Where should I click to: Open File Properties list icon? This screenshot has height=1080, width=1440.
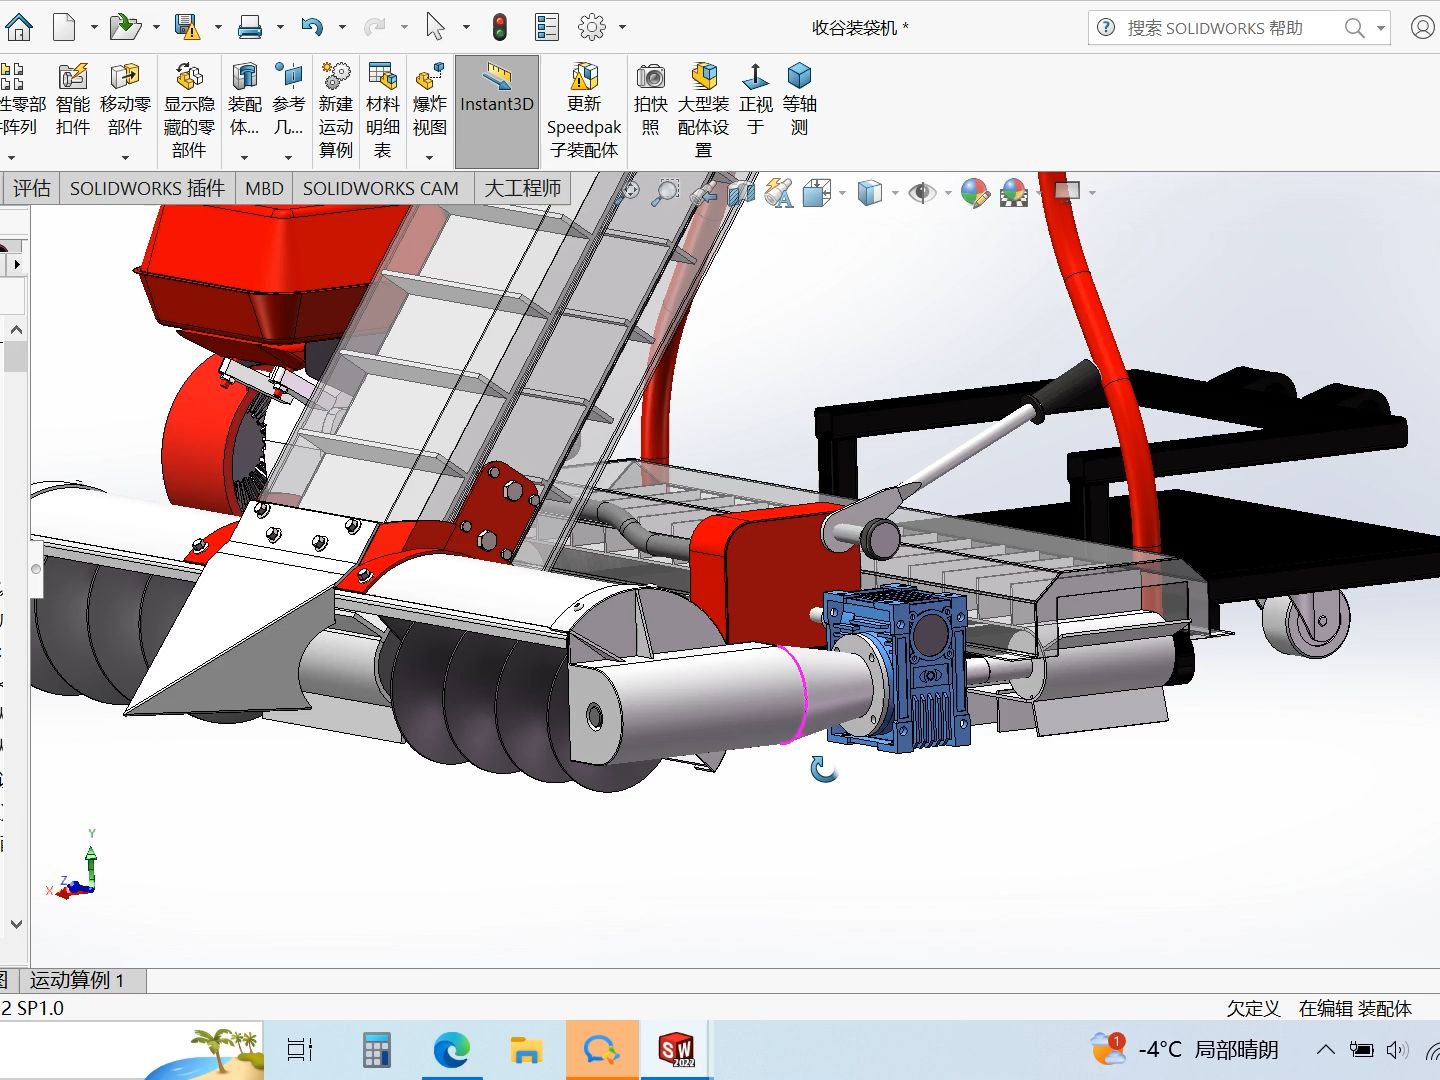[547, 27]
